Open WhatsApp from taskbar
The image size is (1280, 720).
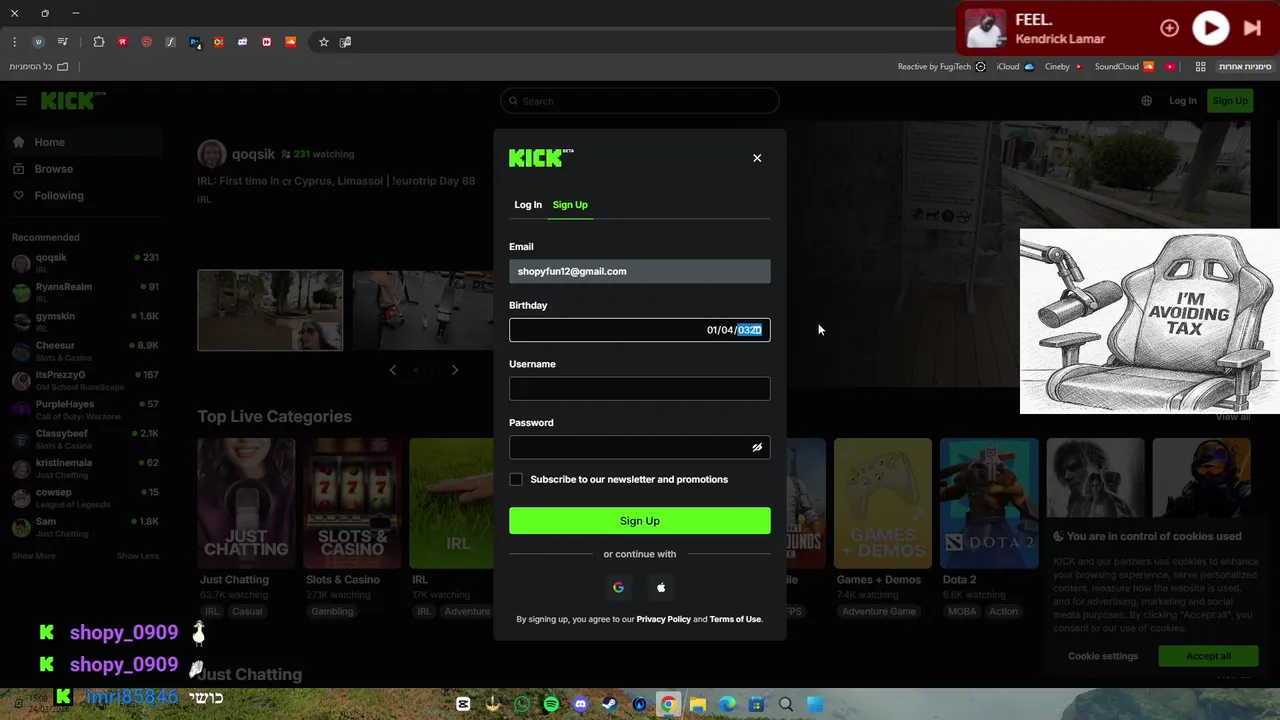coord(522,704)
